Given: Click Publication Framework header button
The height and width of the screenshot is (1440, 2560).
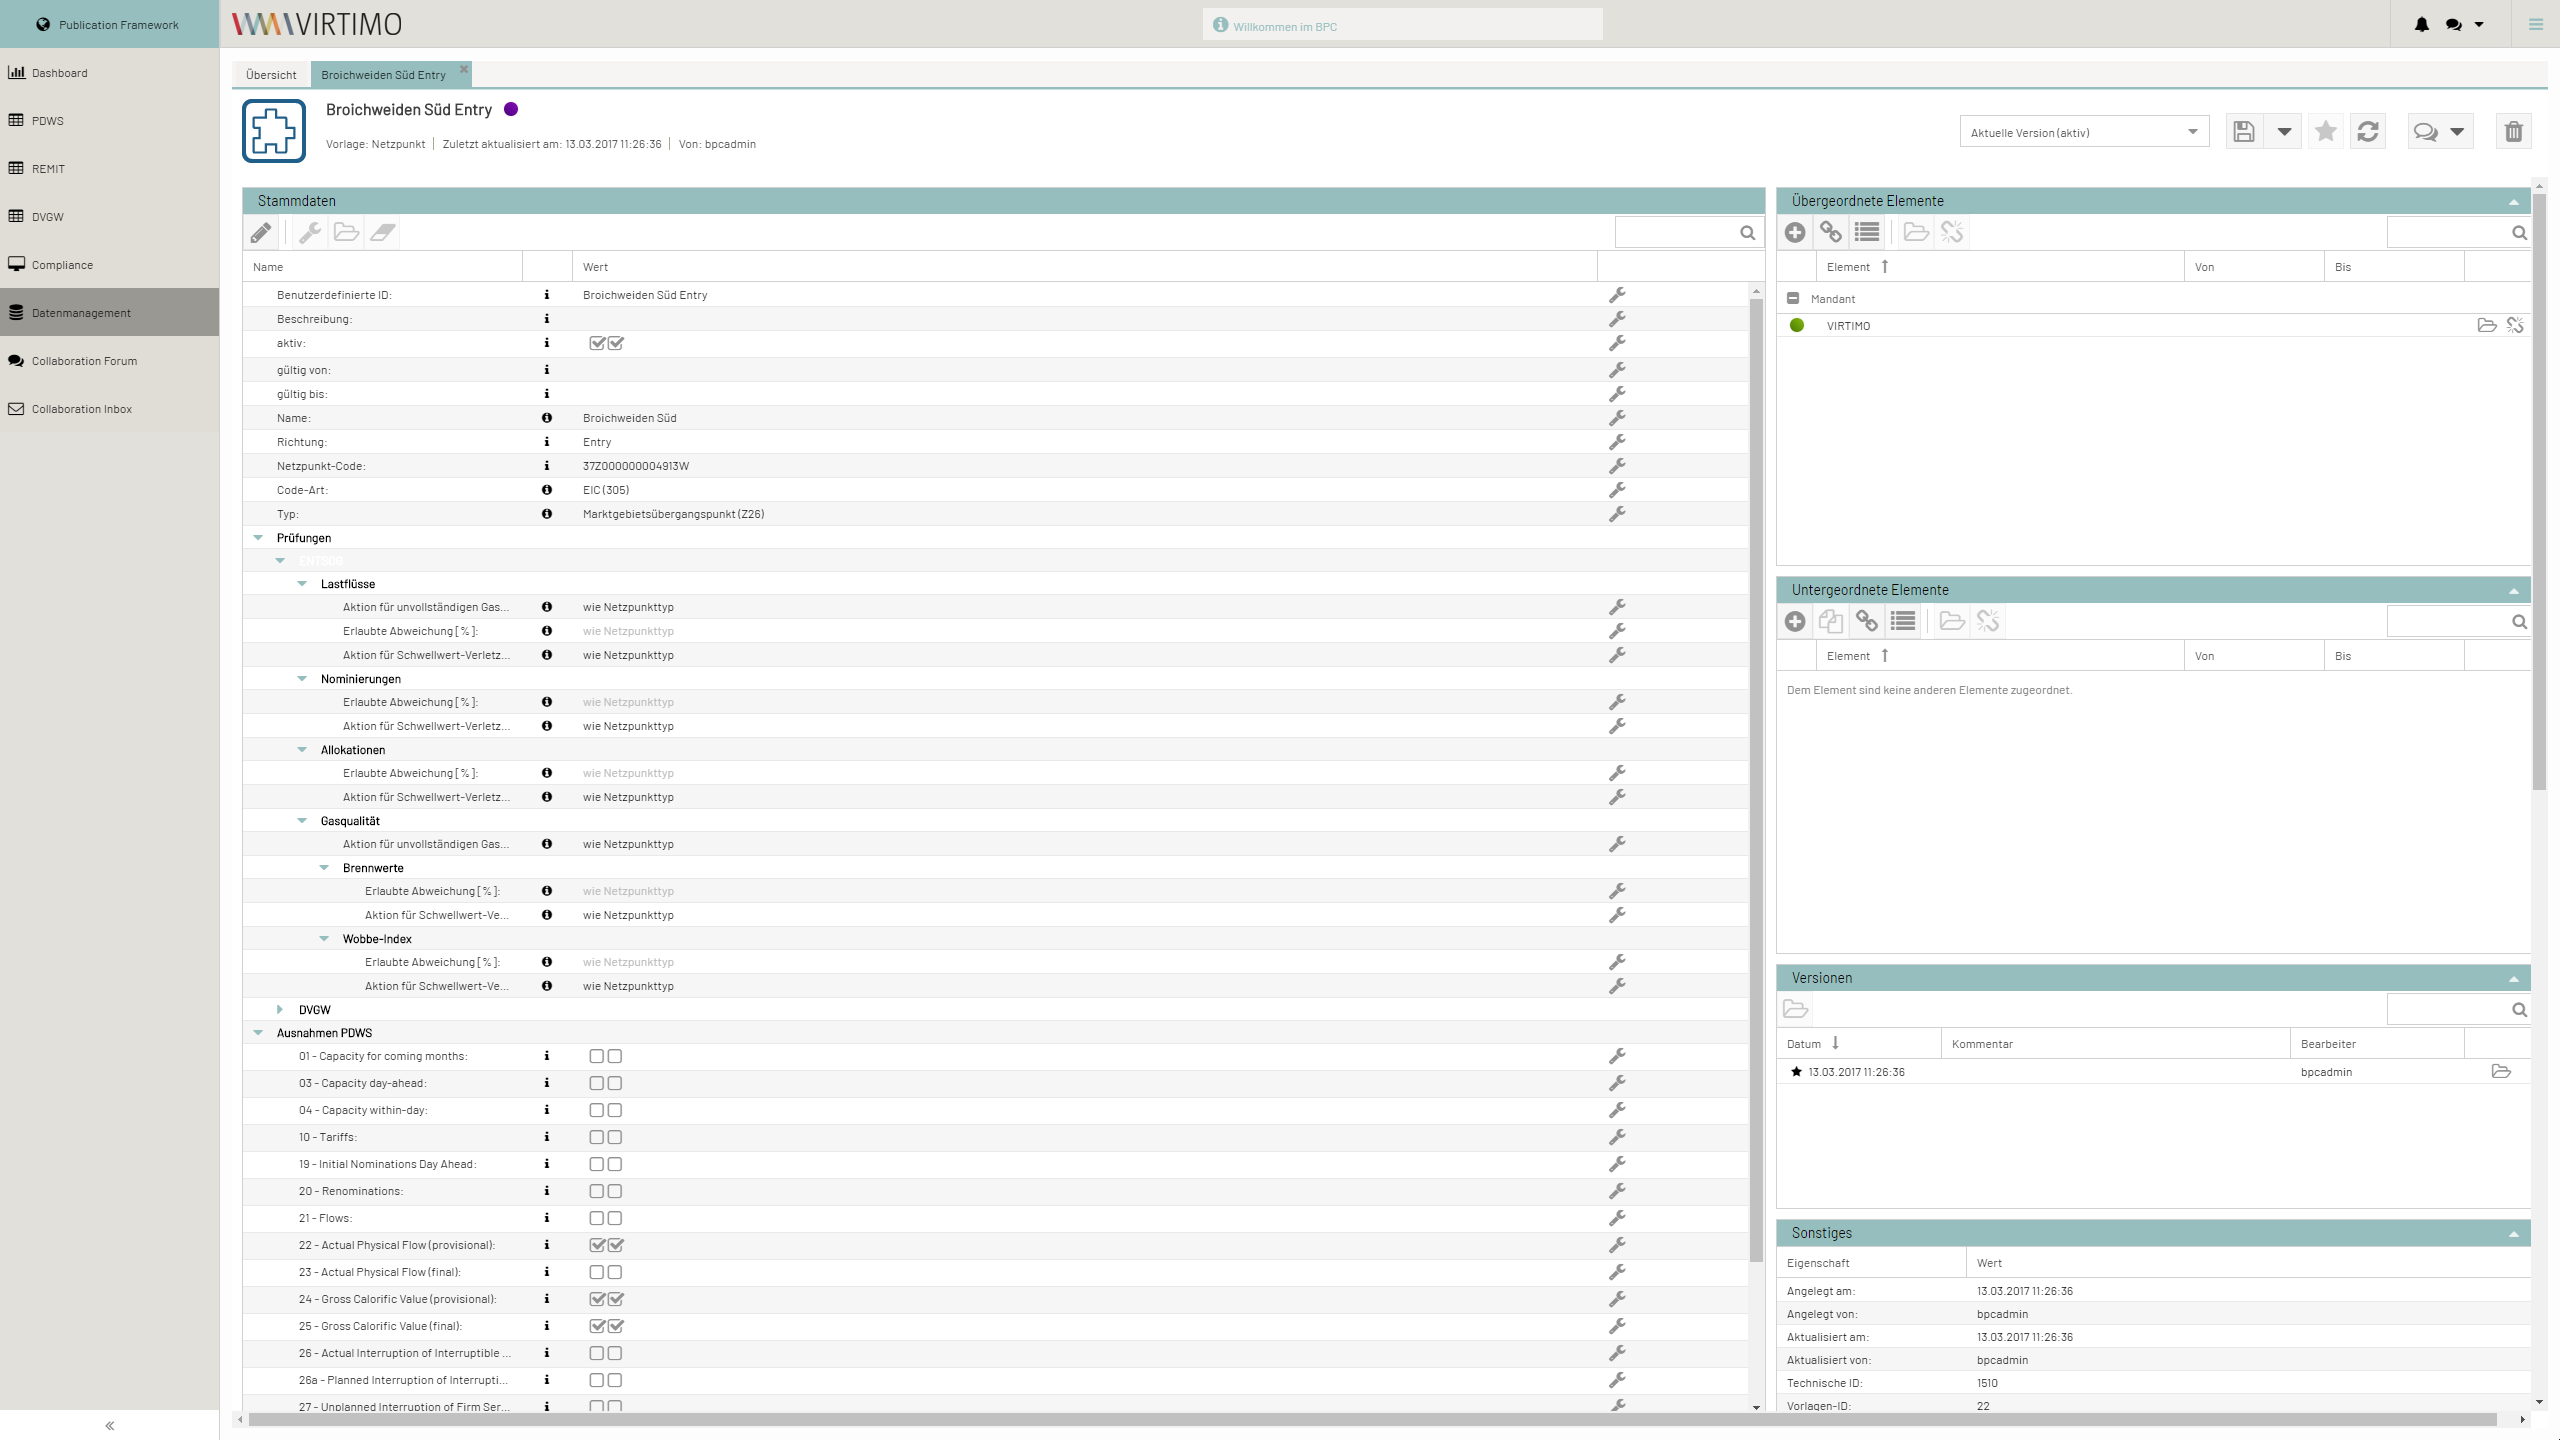Looking at the screenshot, I should click(x=110, y=24).
